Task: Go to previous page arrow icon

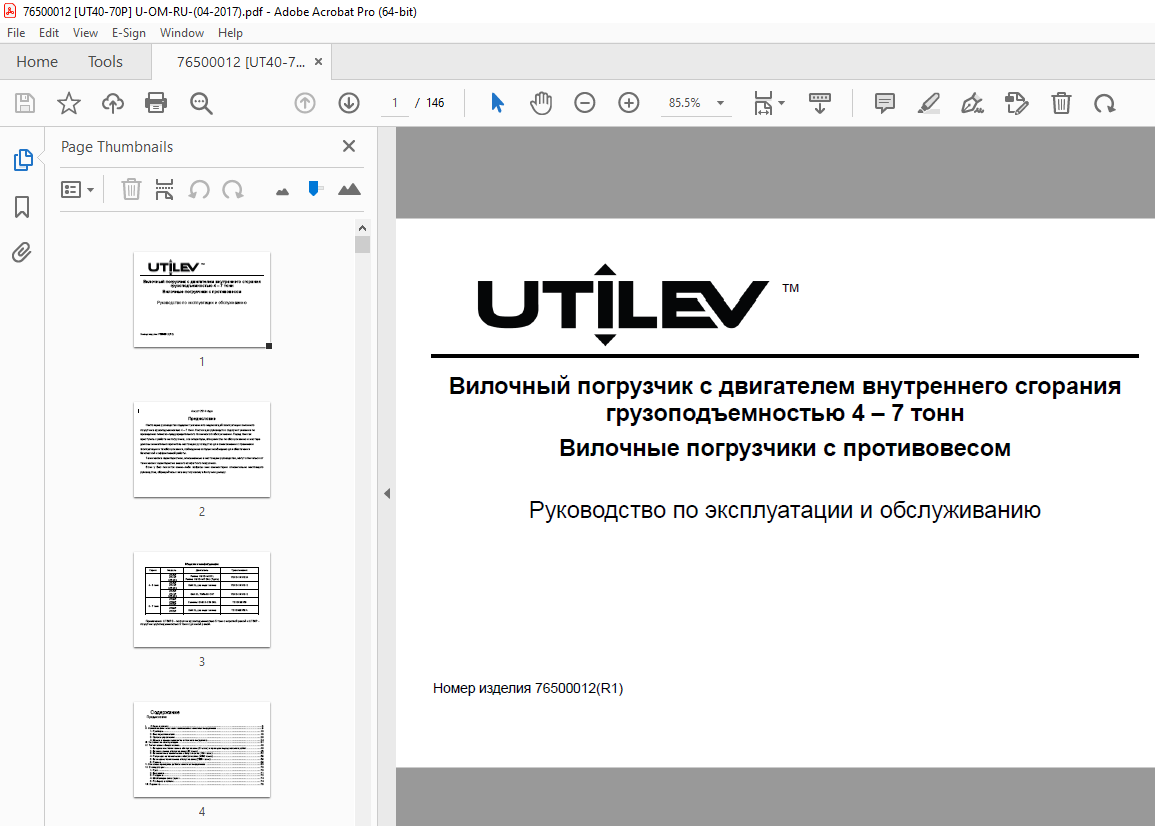Action: coord(305,103)
